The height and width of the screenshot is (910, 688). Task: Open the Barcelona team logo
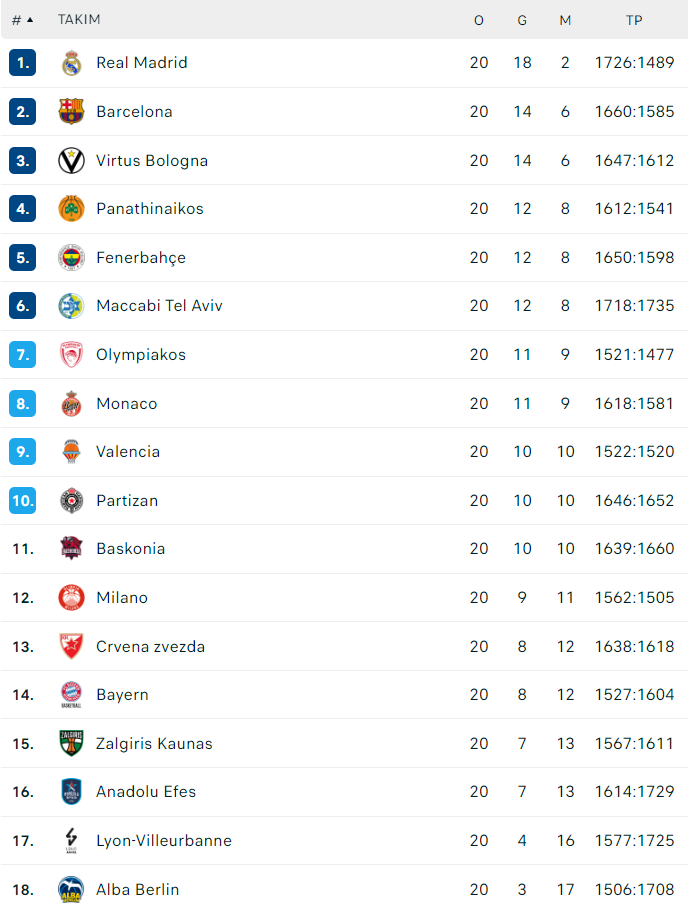(71, 111)
